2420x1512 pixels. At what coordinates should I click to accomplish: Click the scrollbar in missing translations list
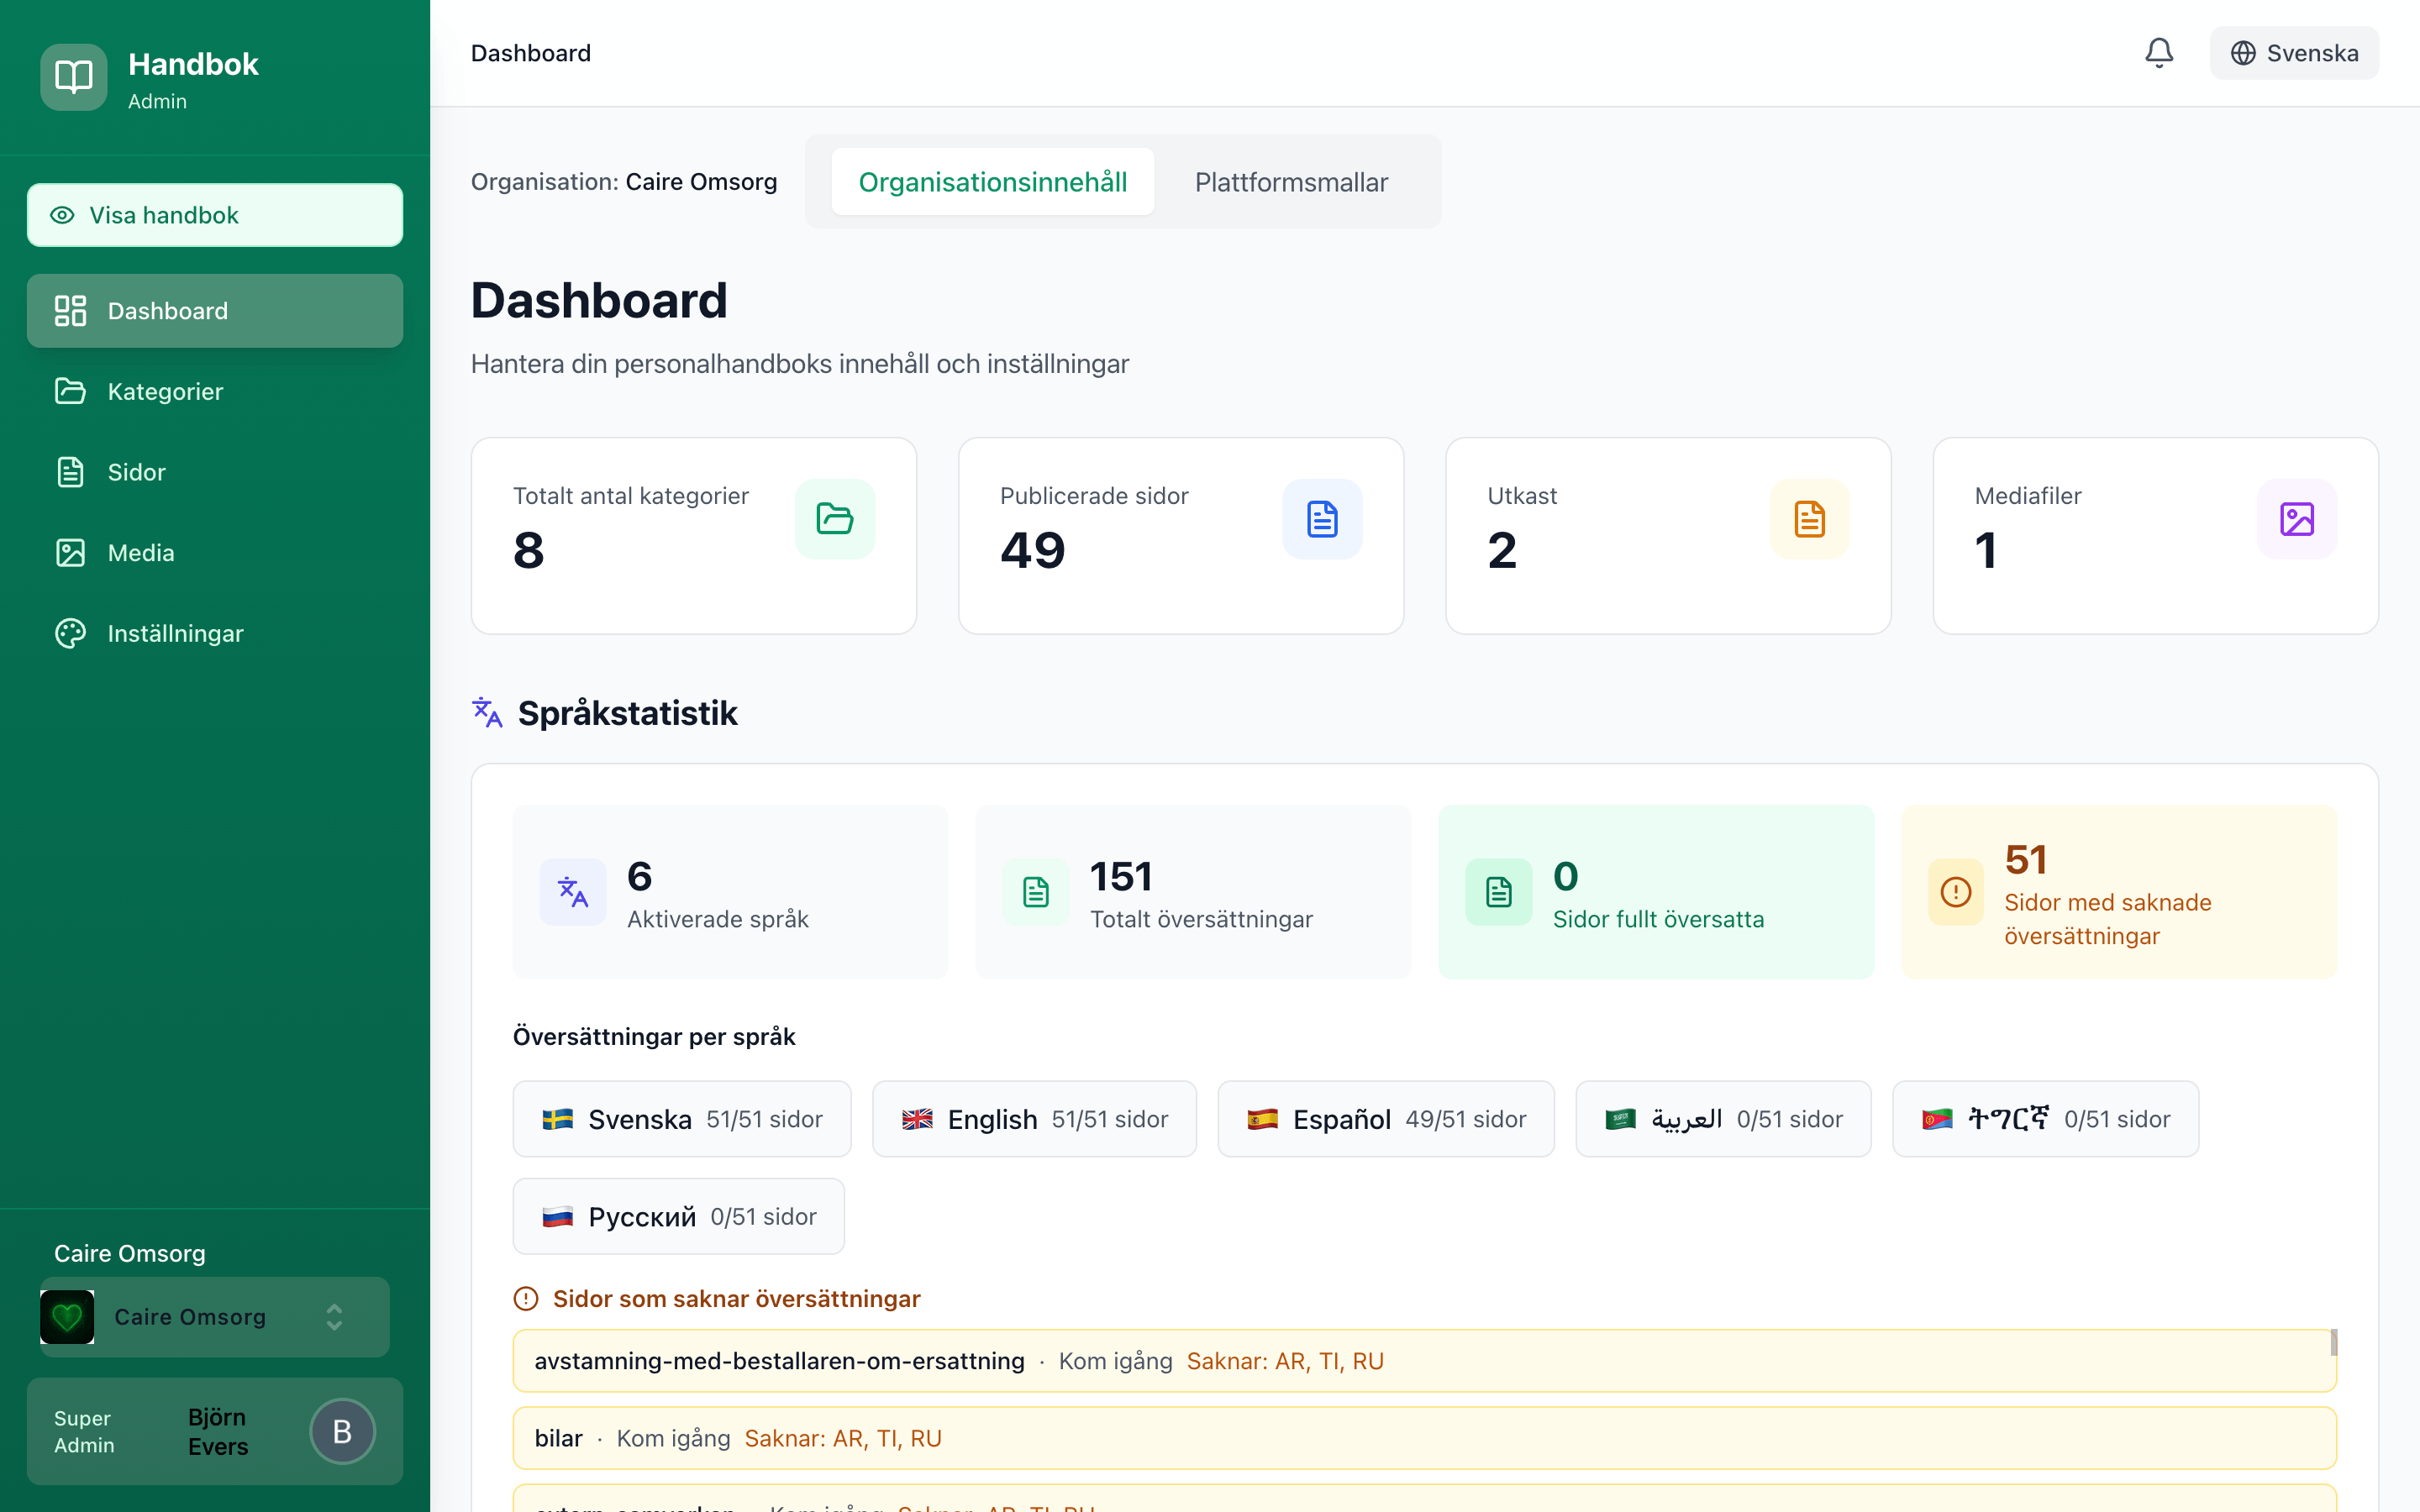point(2333,1343)
